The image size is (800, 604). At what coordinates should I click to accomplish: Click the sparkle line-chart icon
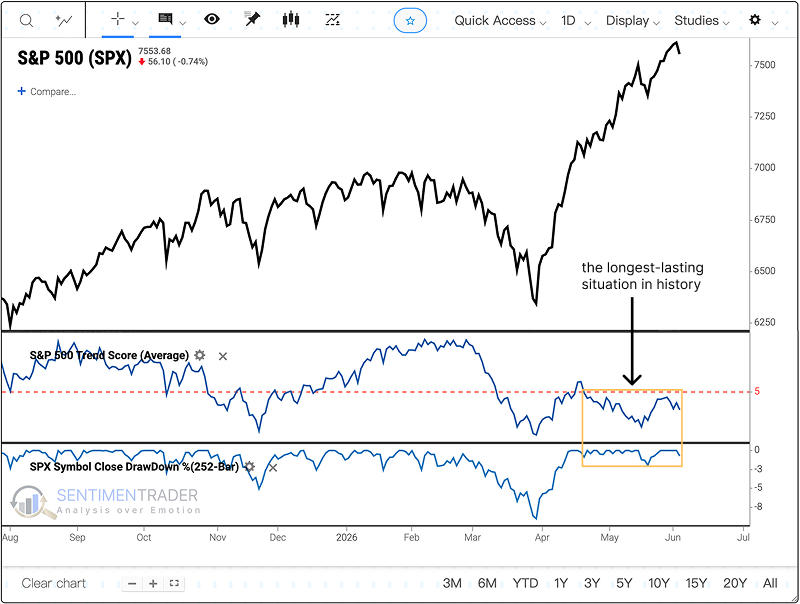coord(64,20)
